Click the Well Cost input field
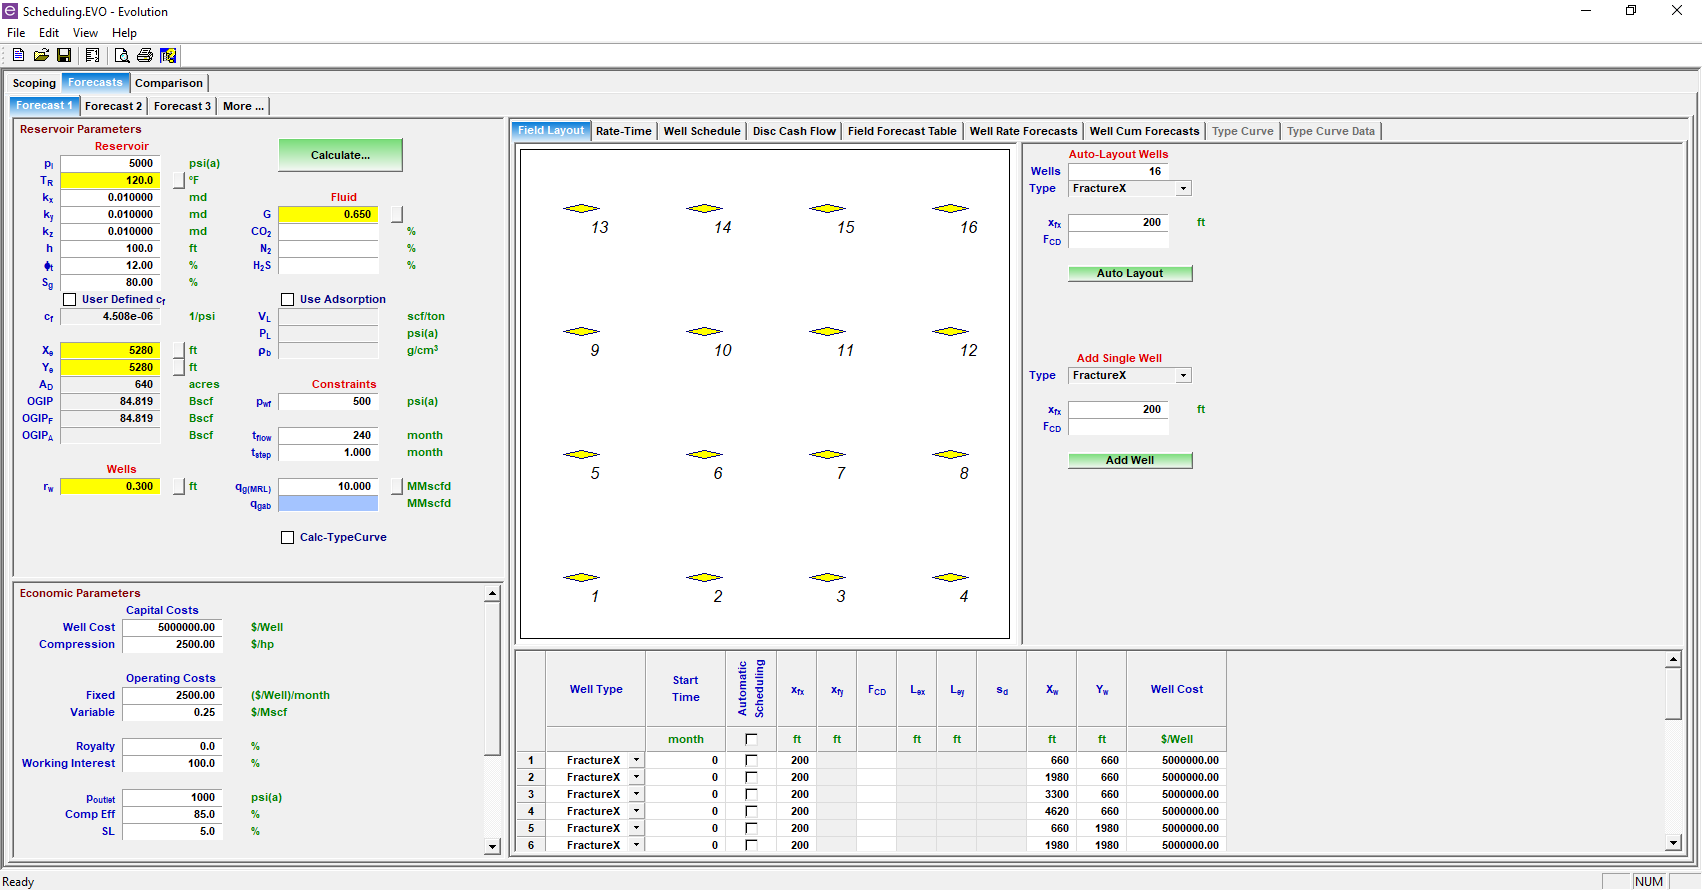 click(x=170, y=627)
